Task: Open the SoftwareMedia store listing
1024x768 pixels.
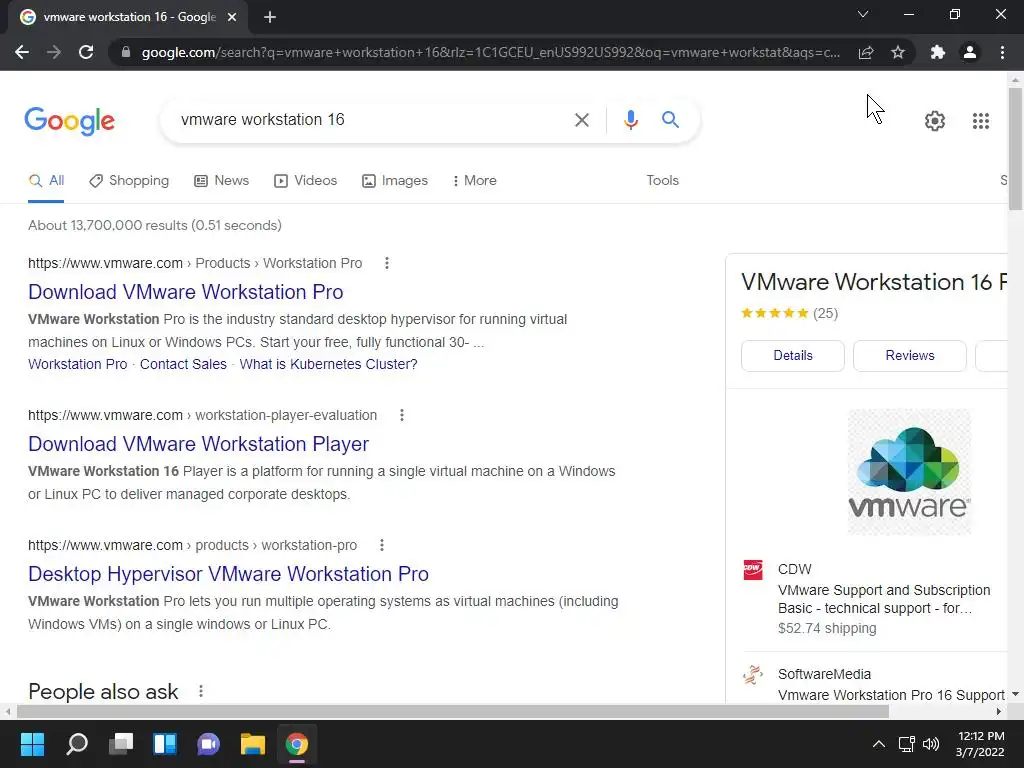Action: click(875, 684)
